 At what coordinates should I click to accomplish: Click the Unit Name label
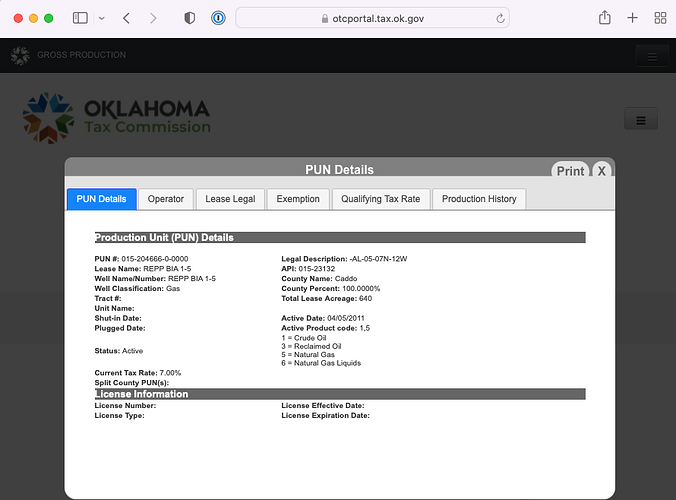[115, 309]
